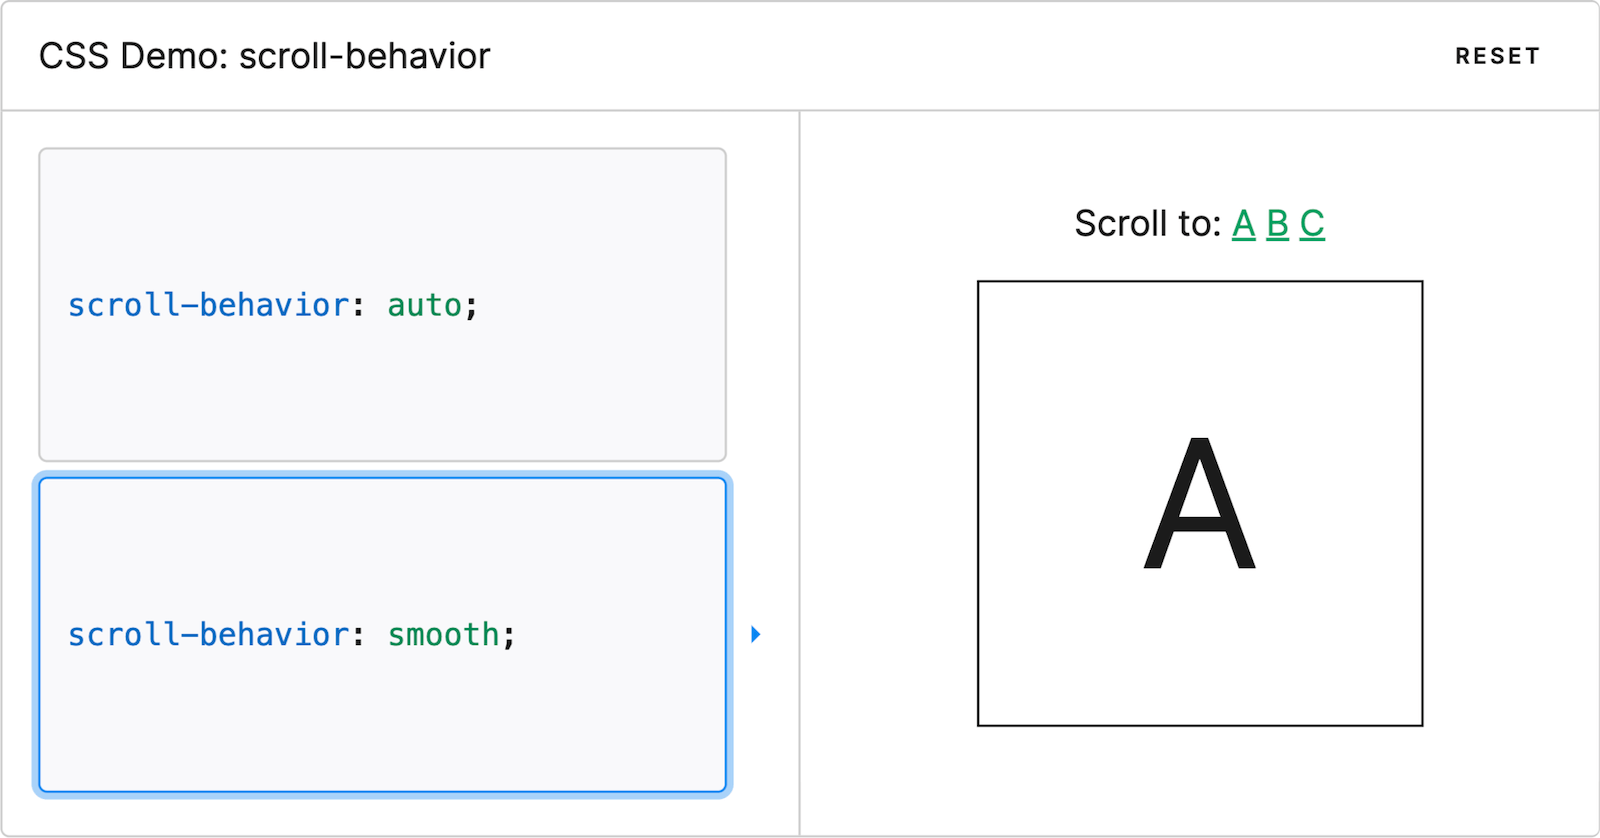The image size is (1600, 838).
Task: Click the link A to scroll to section A
Action: tap(1243, 224)
